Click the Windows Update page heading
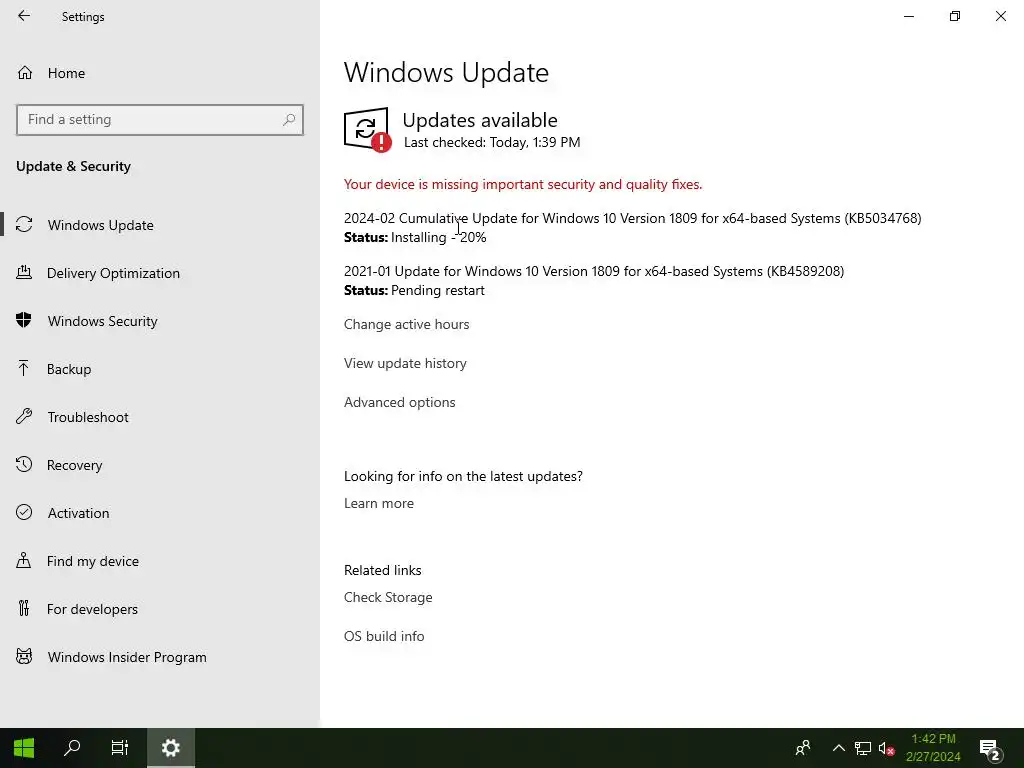1024x768 pixels. point(446,72)
